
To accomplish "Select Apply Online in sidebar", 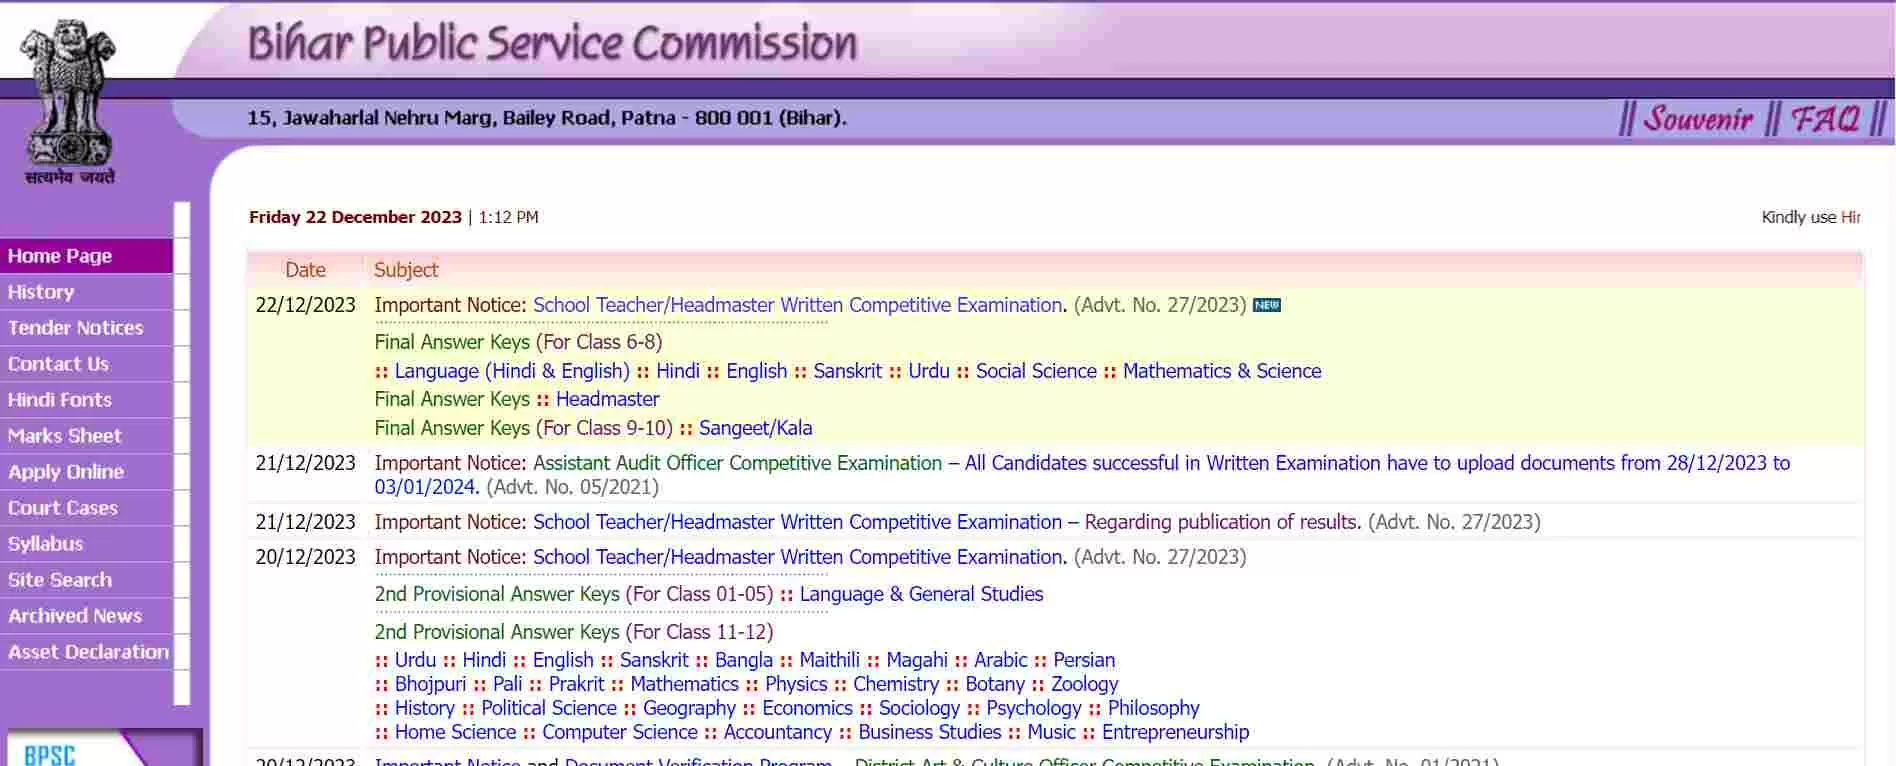I will tap(86, 472).
